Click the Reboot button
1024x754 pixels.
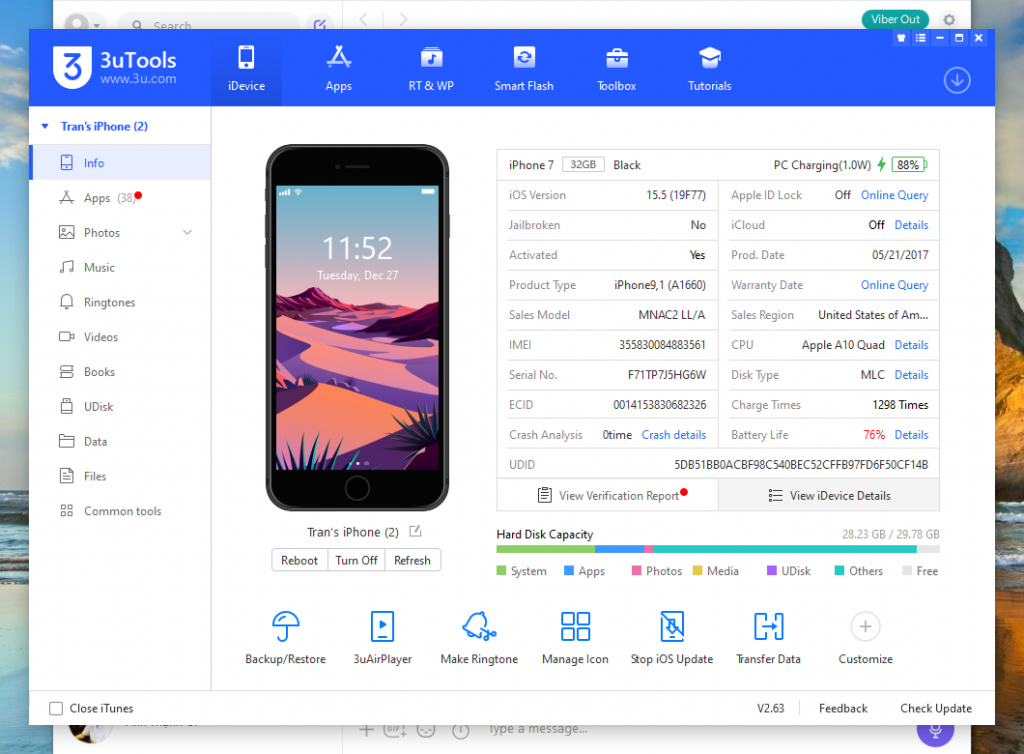299,560
